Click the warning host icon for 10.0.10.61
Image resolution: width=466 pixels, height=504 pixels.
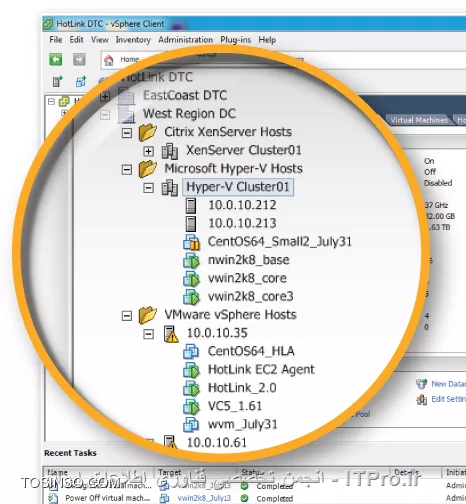click(x=171, y=442)
